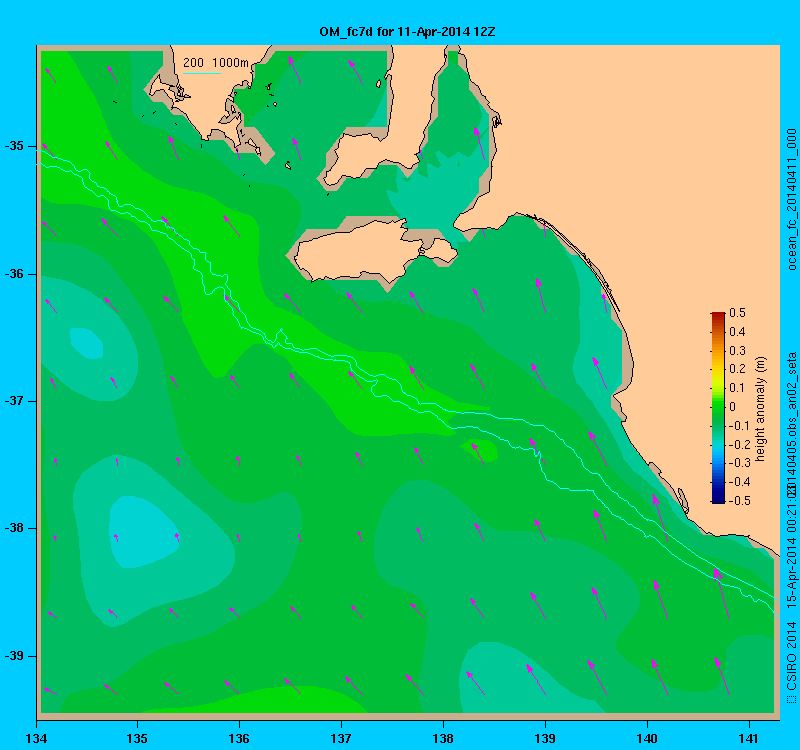Pick the -0.3 value on the color scale
This screenshot has height=750, width=800.
[x=738, y=463]
